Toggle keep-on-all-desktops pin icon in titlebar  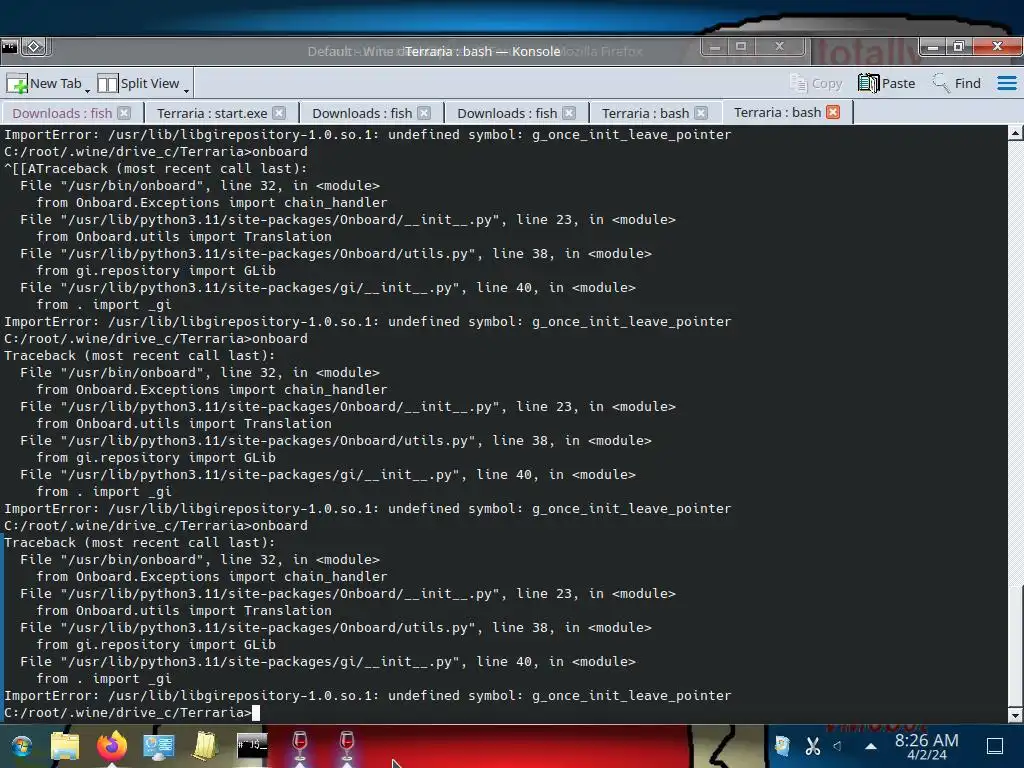click(35, 46)
